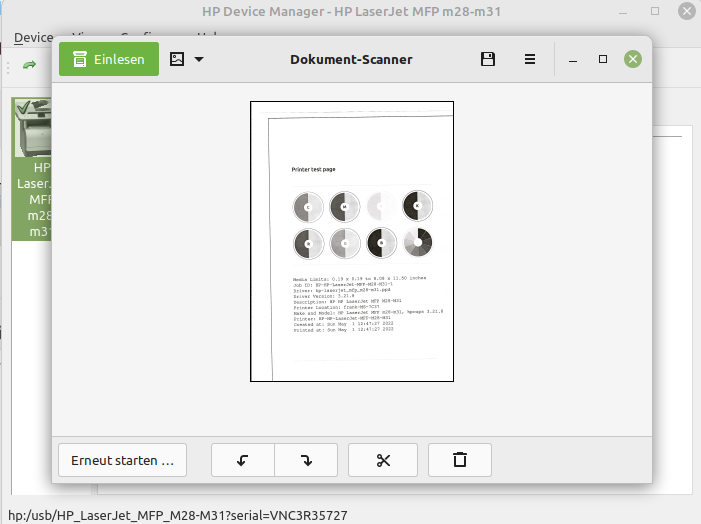
Task: Rotate the page to the left
Action: [x=243, y=460]
